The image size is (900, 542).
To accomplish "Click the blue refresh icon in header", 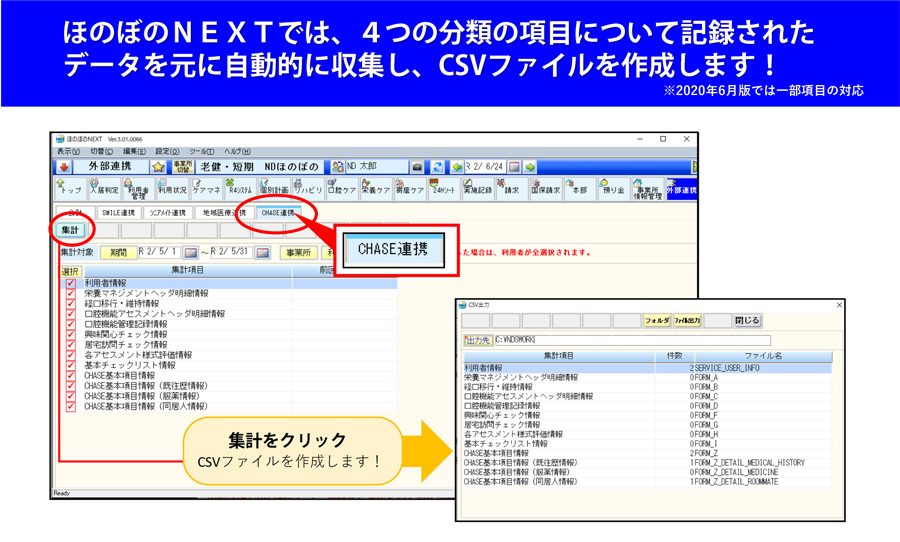I will (437, 167).
